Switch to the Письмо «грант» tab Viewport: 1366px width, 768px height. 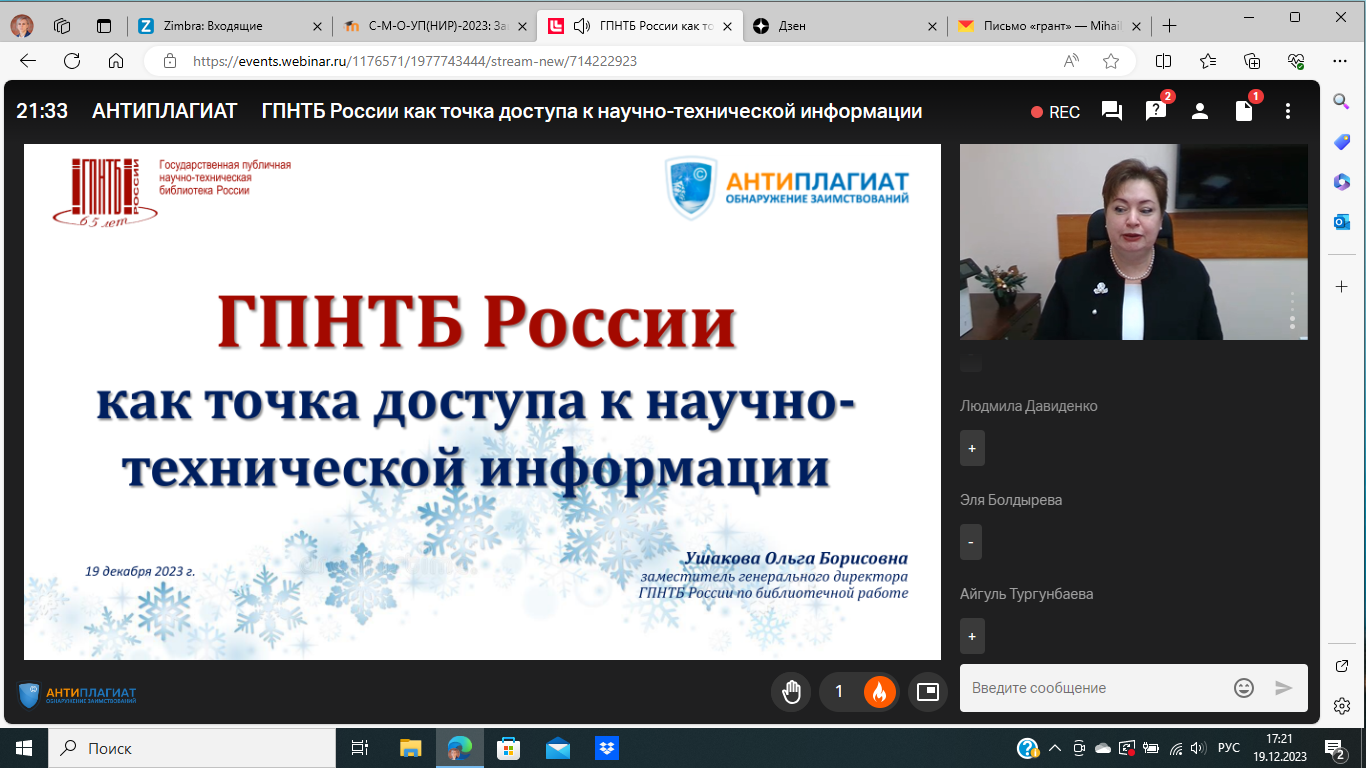click(1049, 26)
